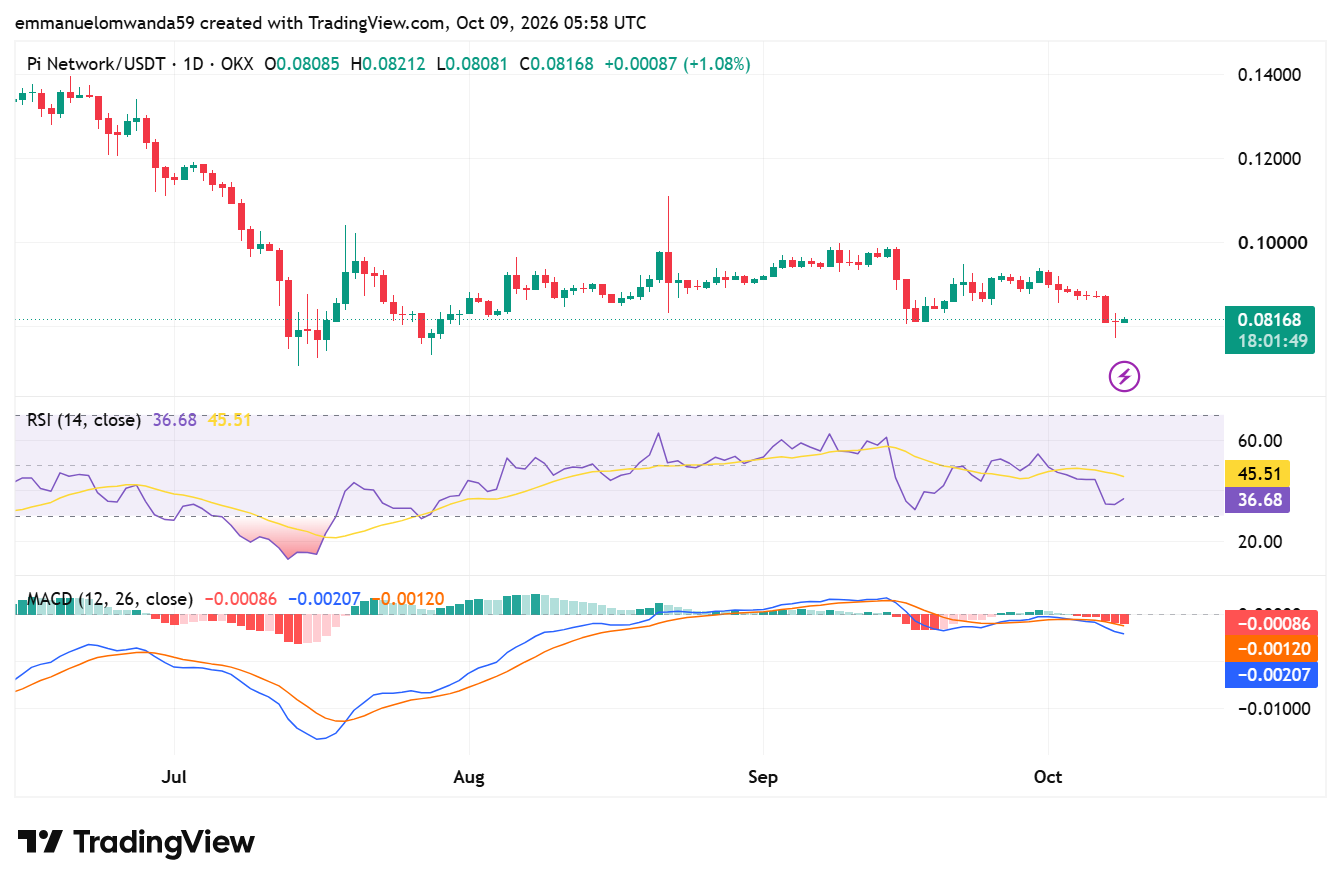Click the attribution header text with date
Viewport: 1341px width, 887px height.
pos(330,22)
